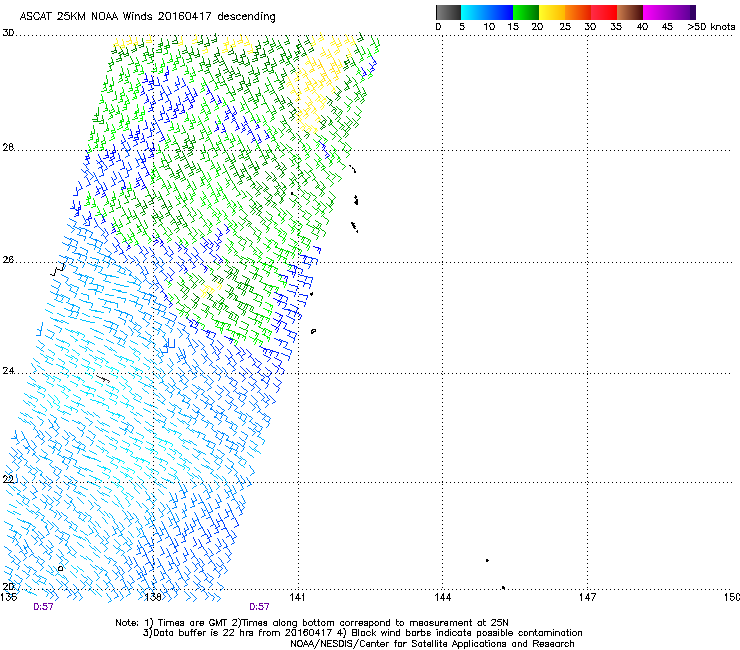The image size is (740, 650).
Task: Click the brown 35-40 knots legend segment
Action: coord(630,12)
